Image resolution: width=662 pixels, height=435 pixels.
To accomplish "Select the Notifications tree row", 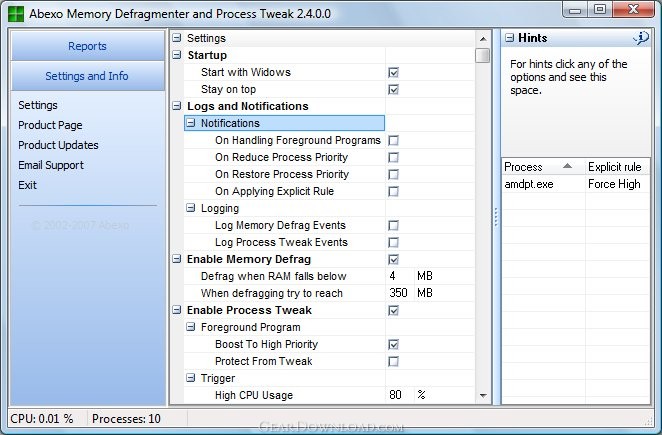I will coord(284,123).
